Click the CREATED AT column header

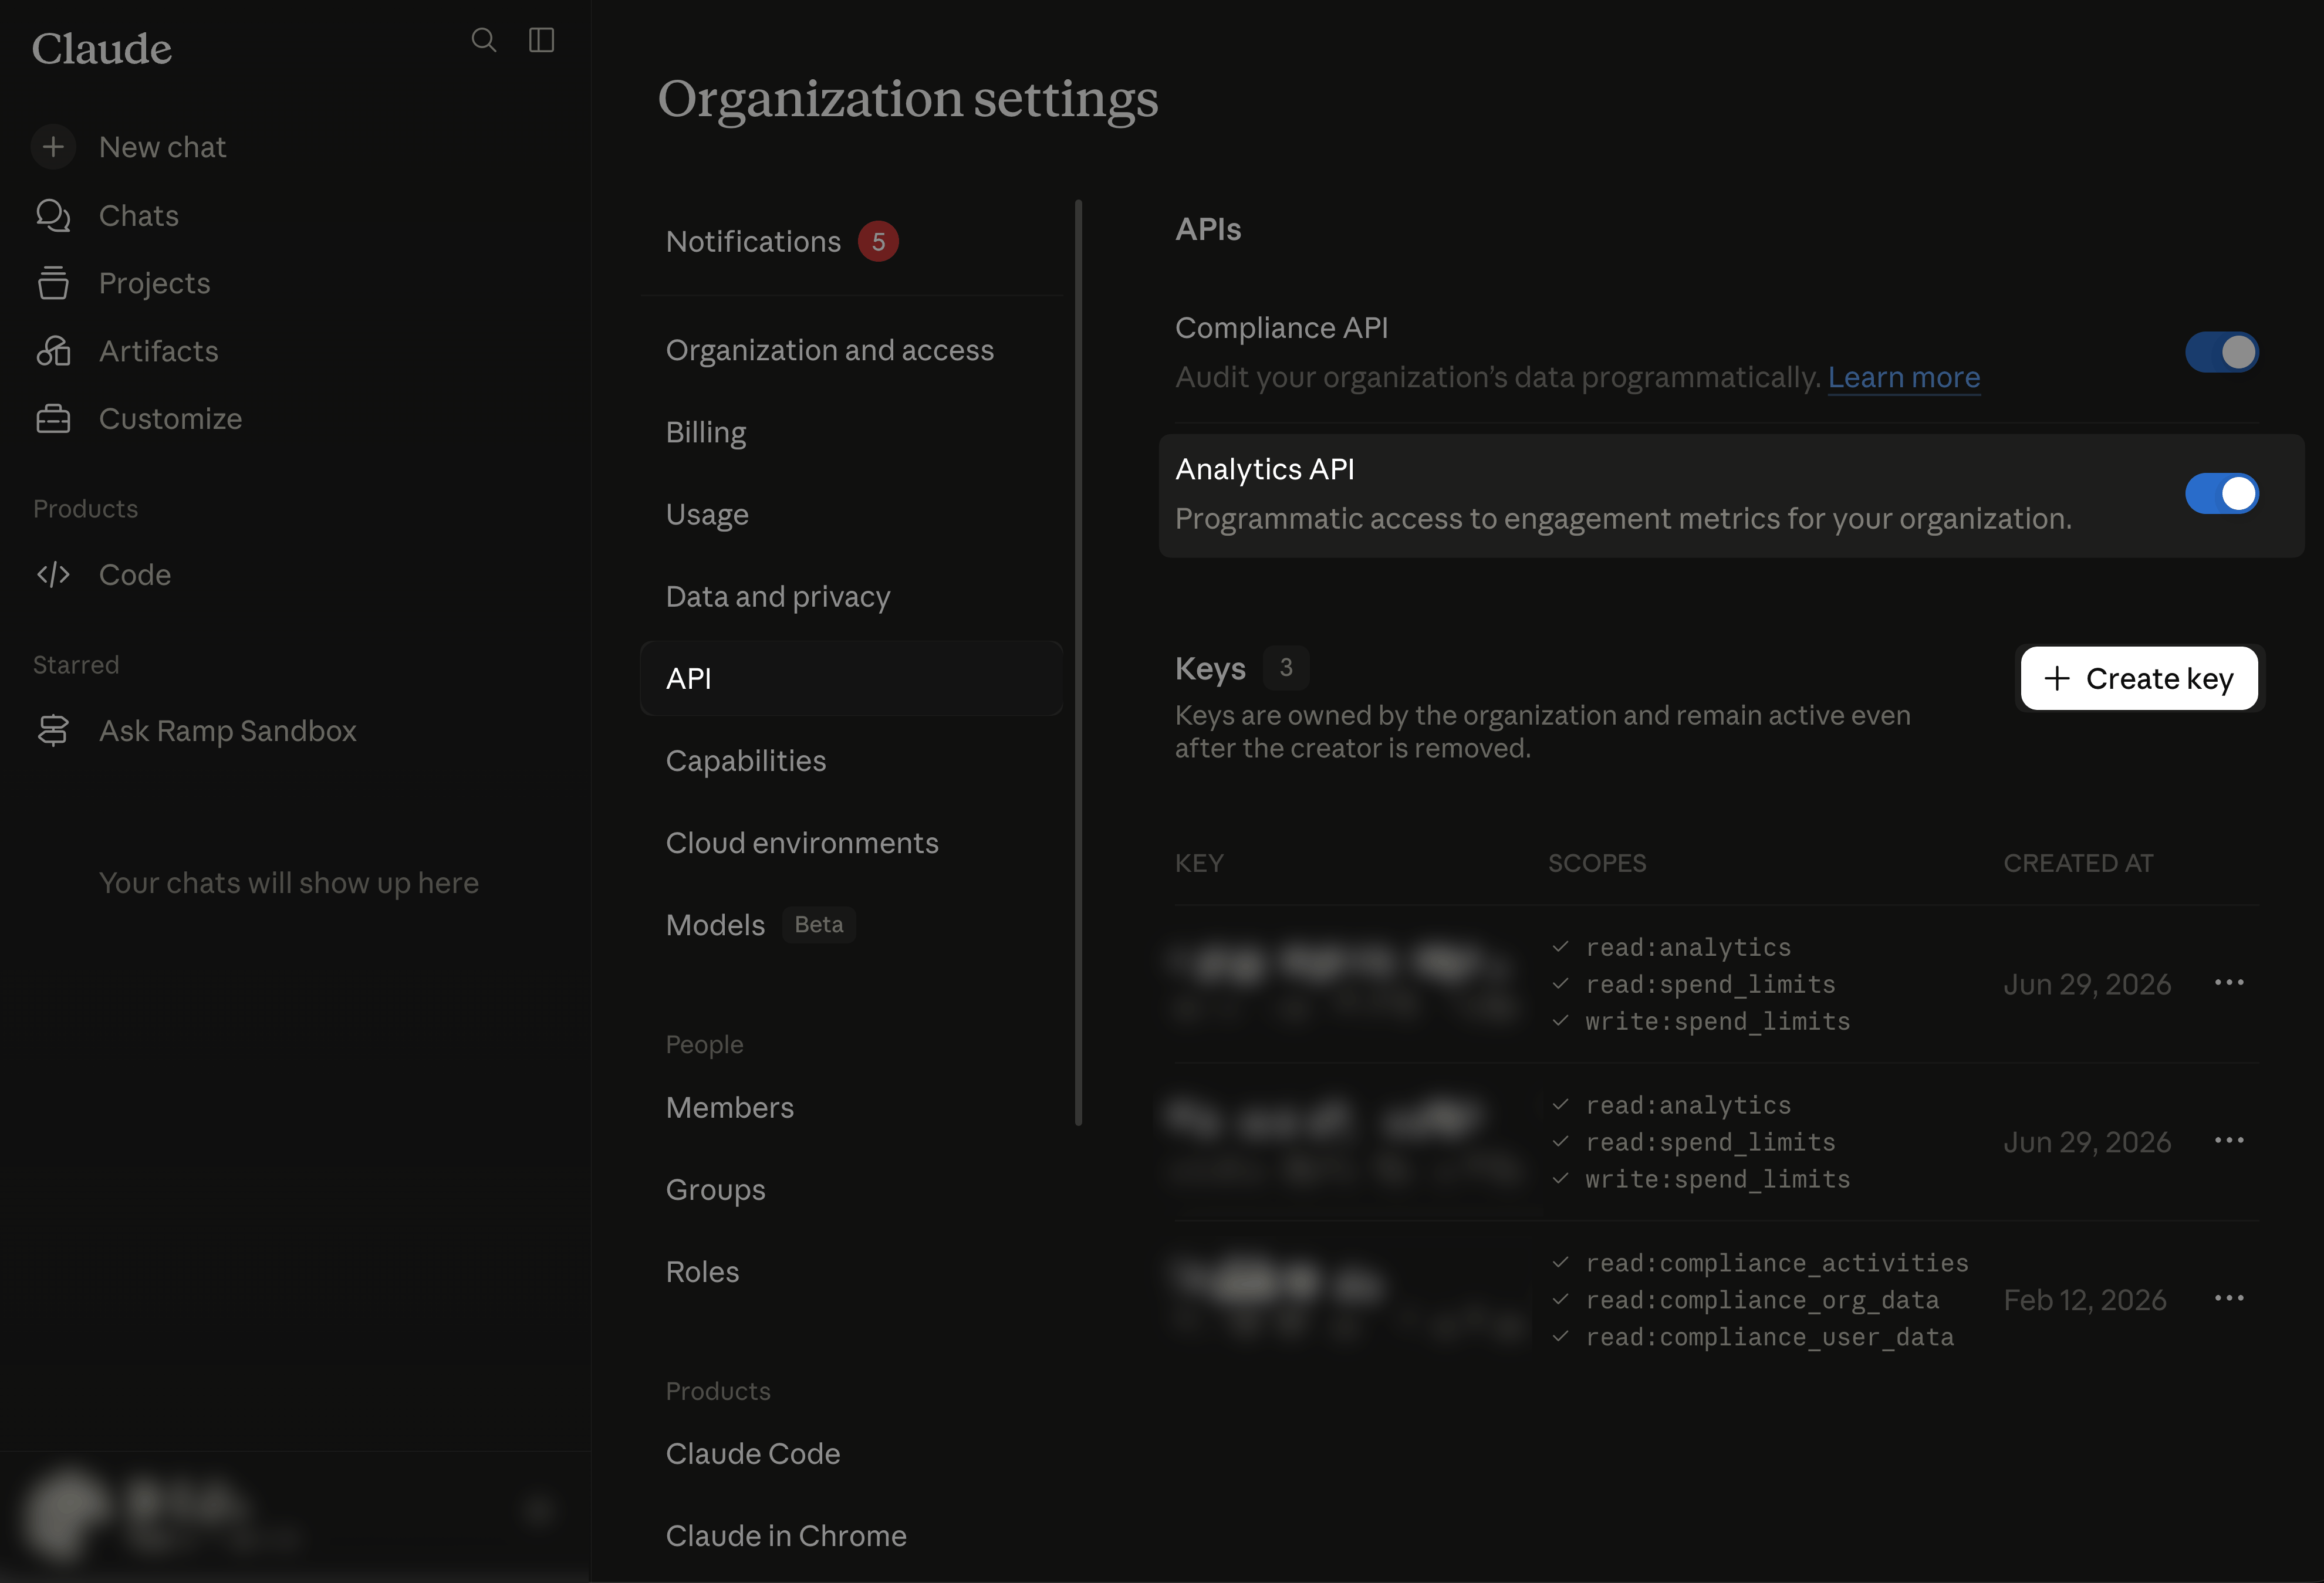(x=2078, y=863)
